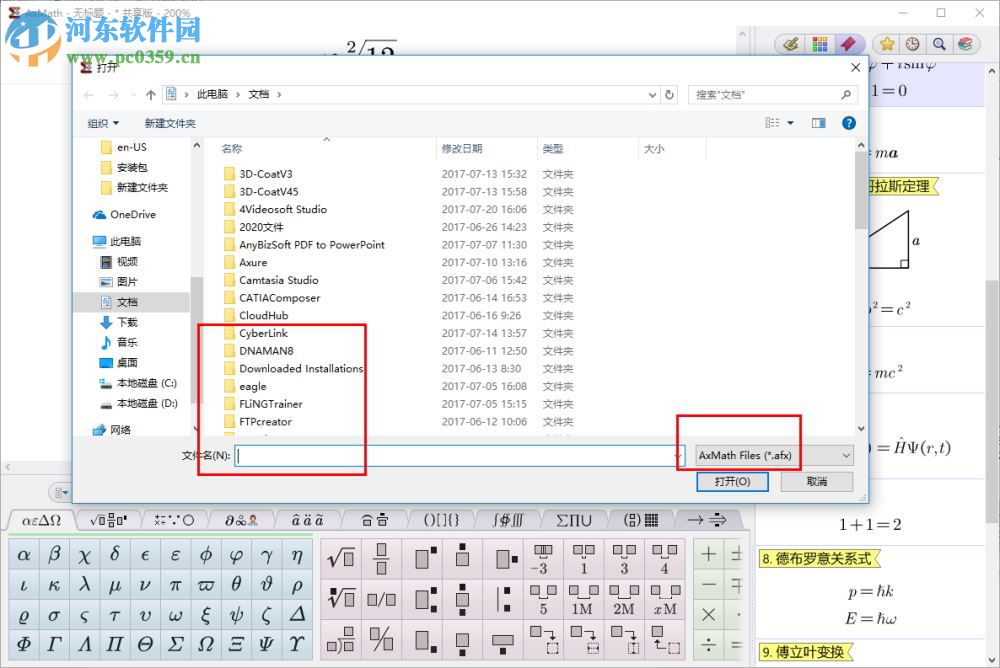
Task: Click the 打开(O) button
Action: coord(732,481)
